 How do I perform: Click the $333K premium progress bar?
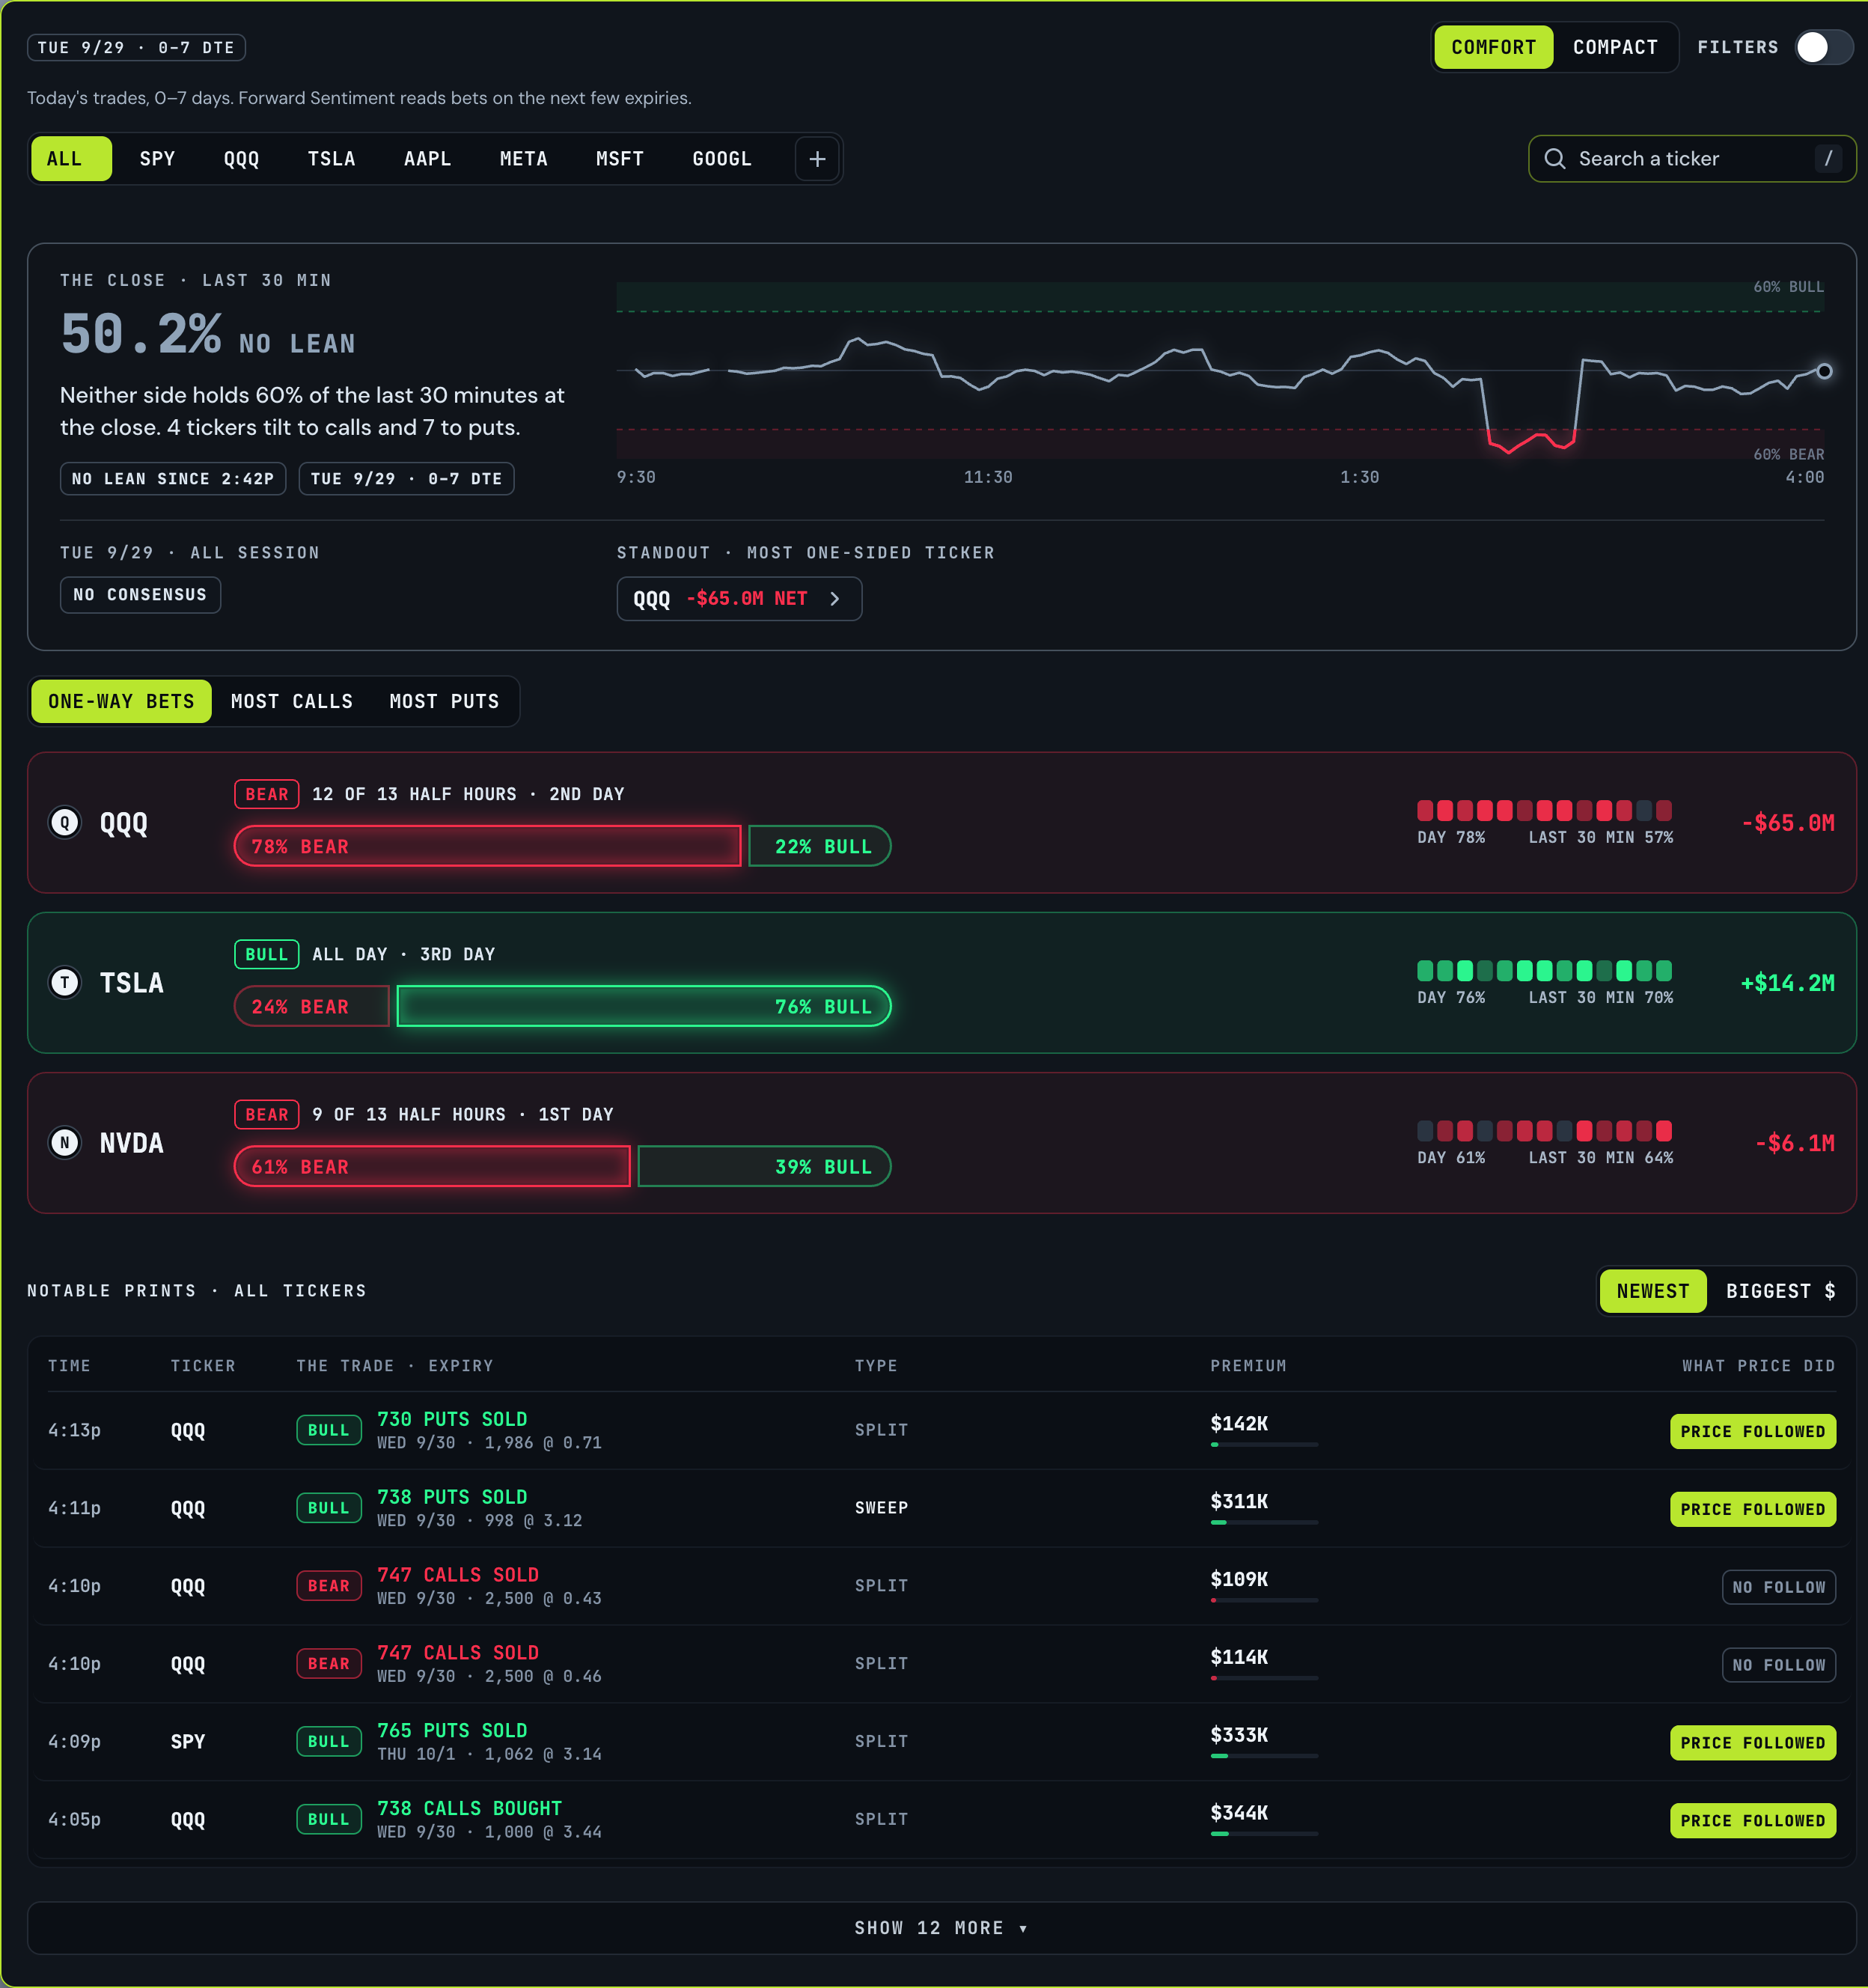point(1264,1756)
